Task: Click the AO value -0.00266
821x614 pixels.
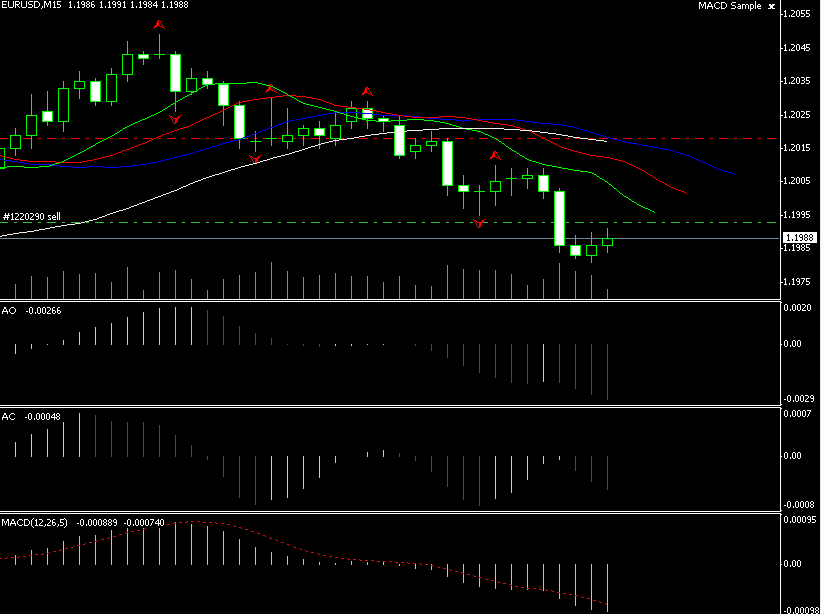Action: click(x=43, y=311)
